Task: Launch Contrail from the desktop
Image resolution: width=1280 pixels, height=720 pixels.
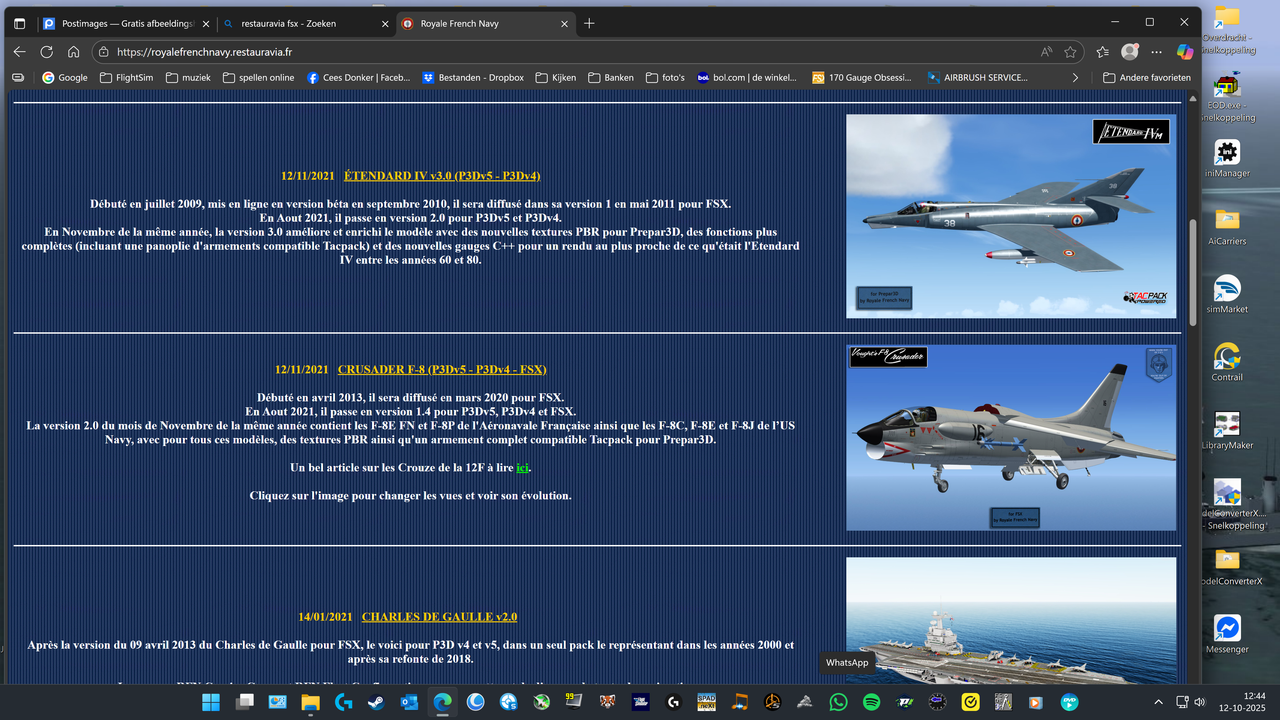Action: click(1227, 362)
